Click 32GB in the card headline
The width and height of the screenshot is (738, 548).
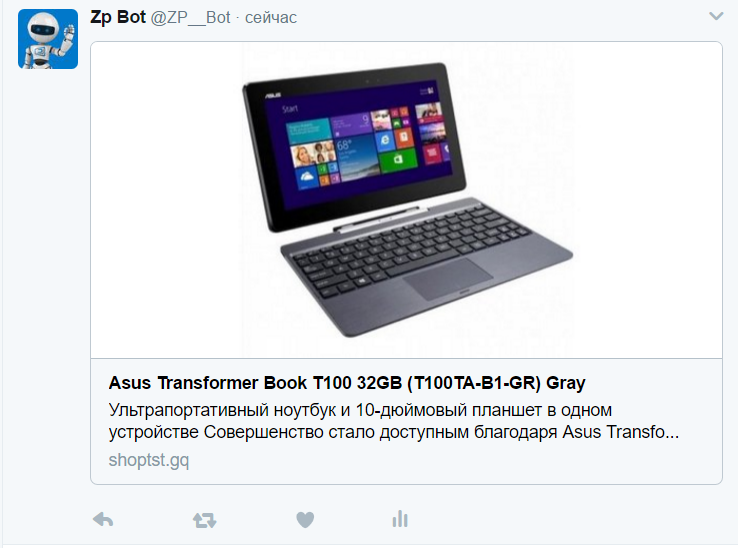379,383
